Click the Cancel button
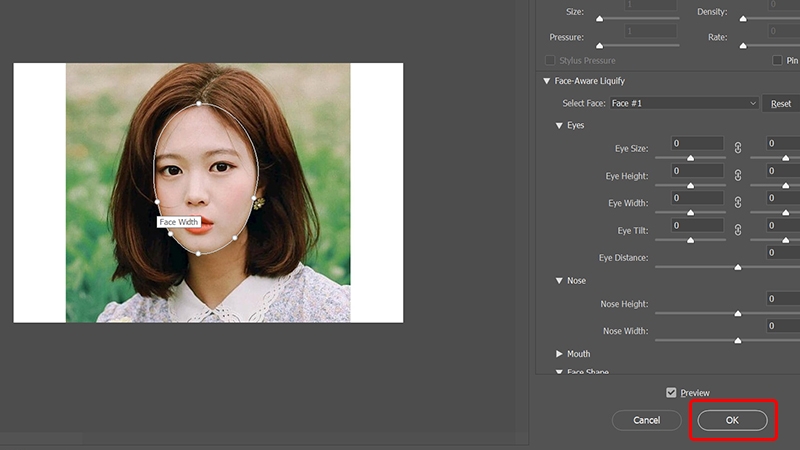 coord(646,420)
